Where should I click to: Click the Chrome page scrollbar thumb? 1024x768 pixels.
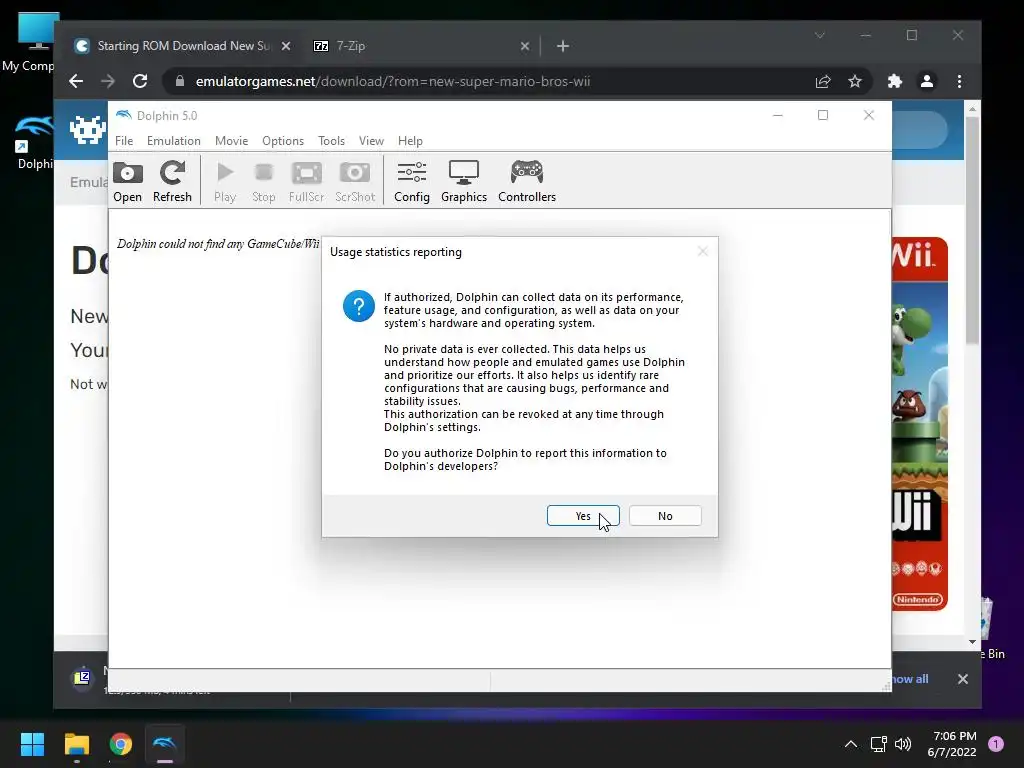972,230
